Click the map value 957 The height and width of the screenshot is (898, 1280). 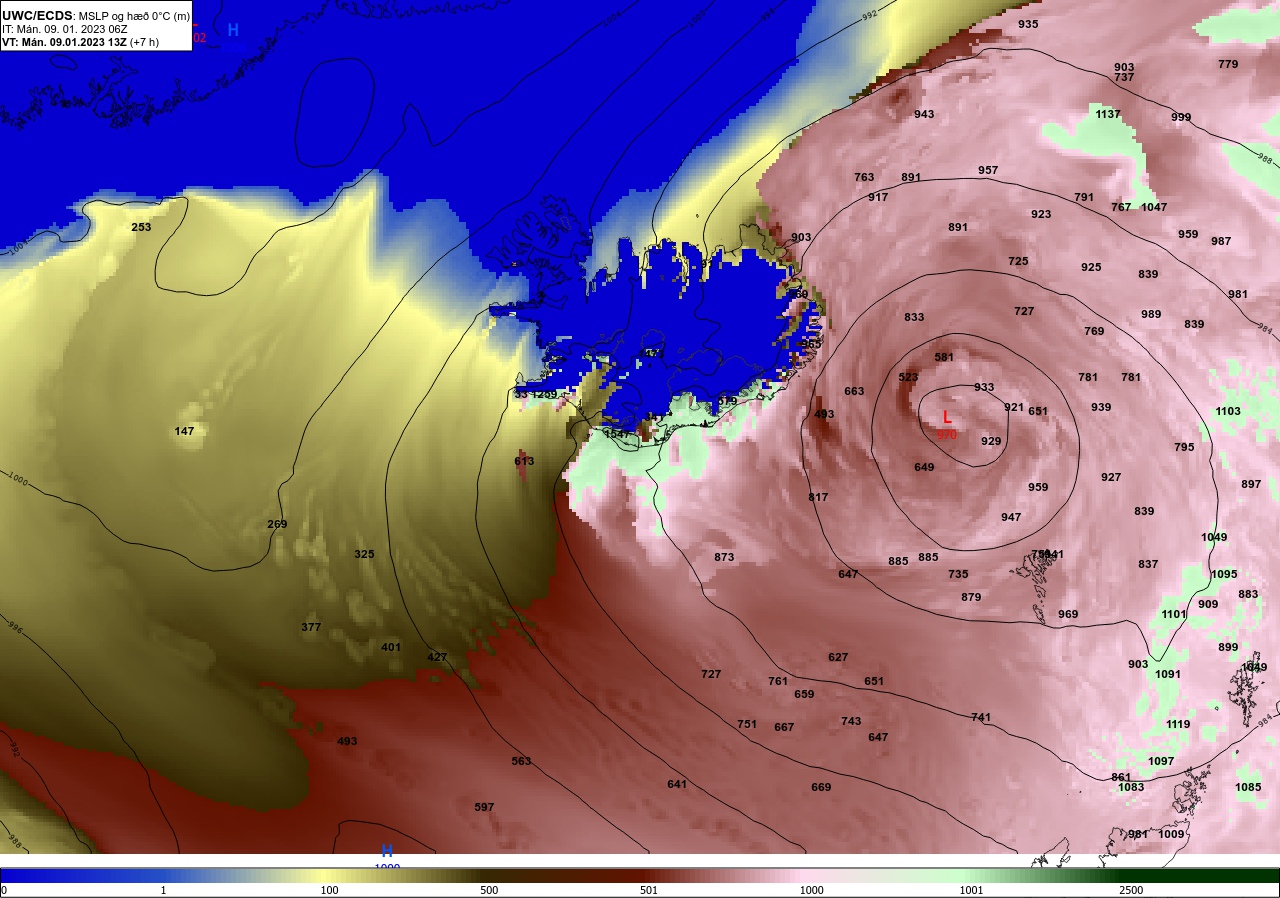(x=988, y=170)
